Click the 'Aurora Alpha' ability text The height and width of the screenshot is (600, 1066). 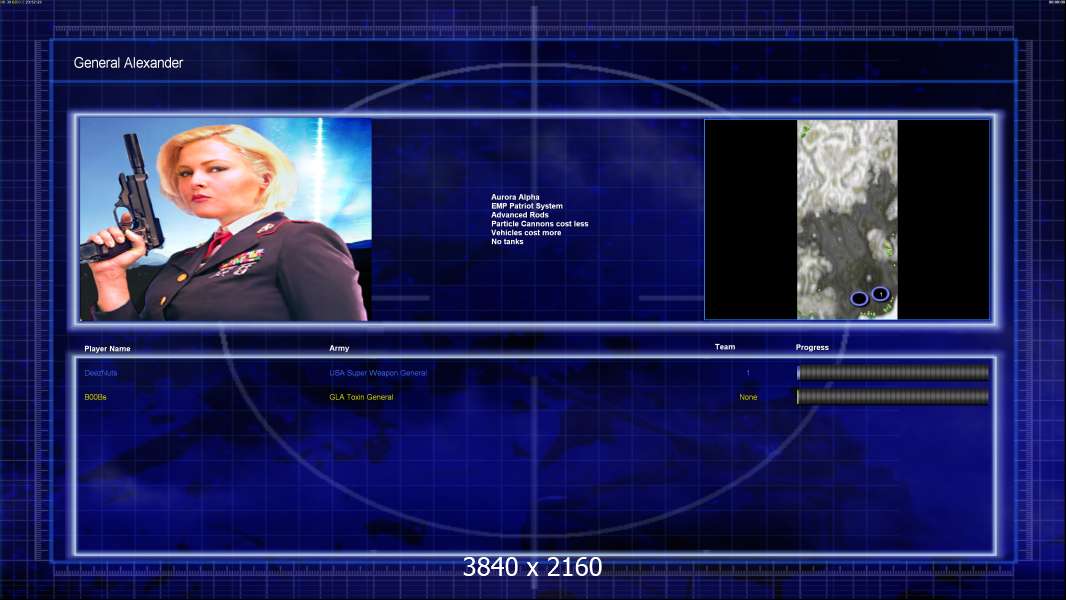click(x=515, y=197)
